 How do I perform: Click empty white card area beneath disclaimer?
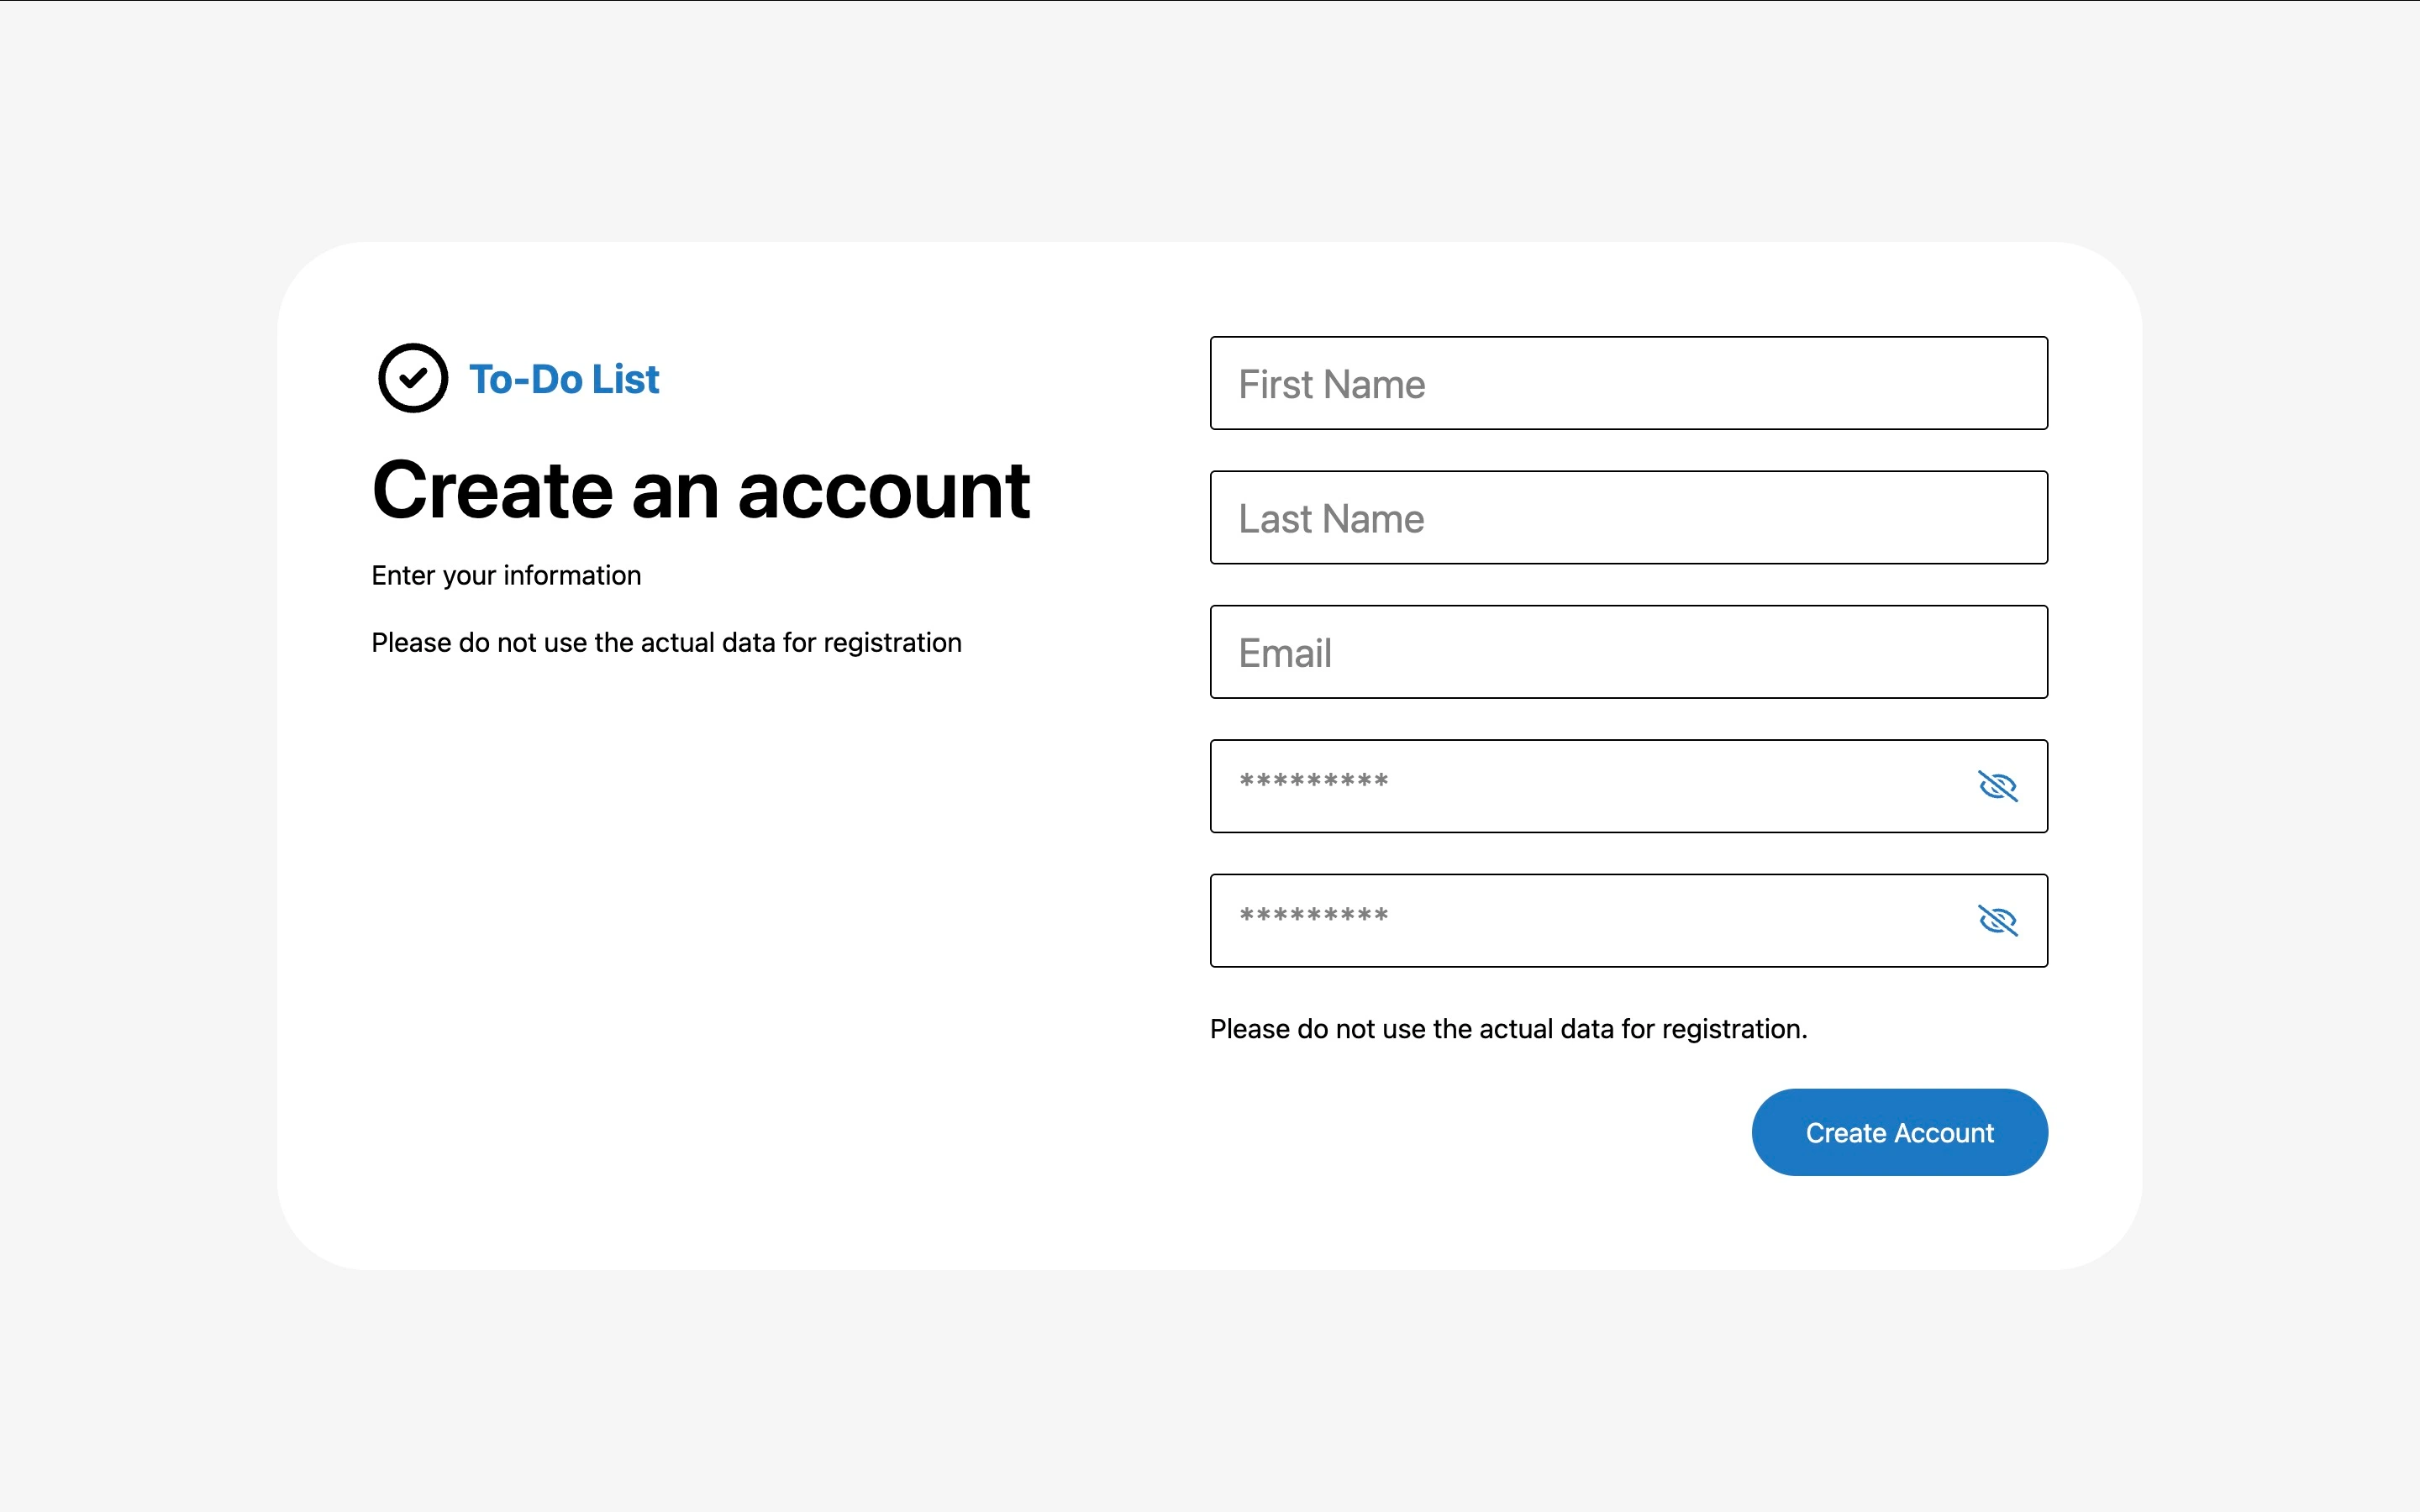[x=700, y=950]
